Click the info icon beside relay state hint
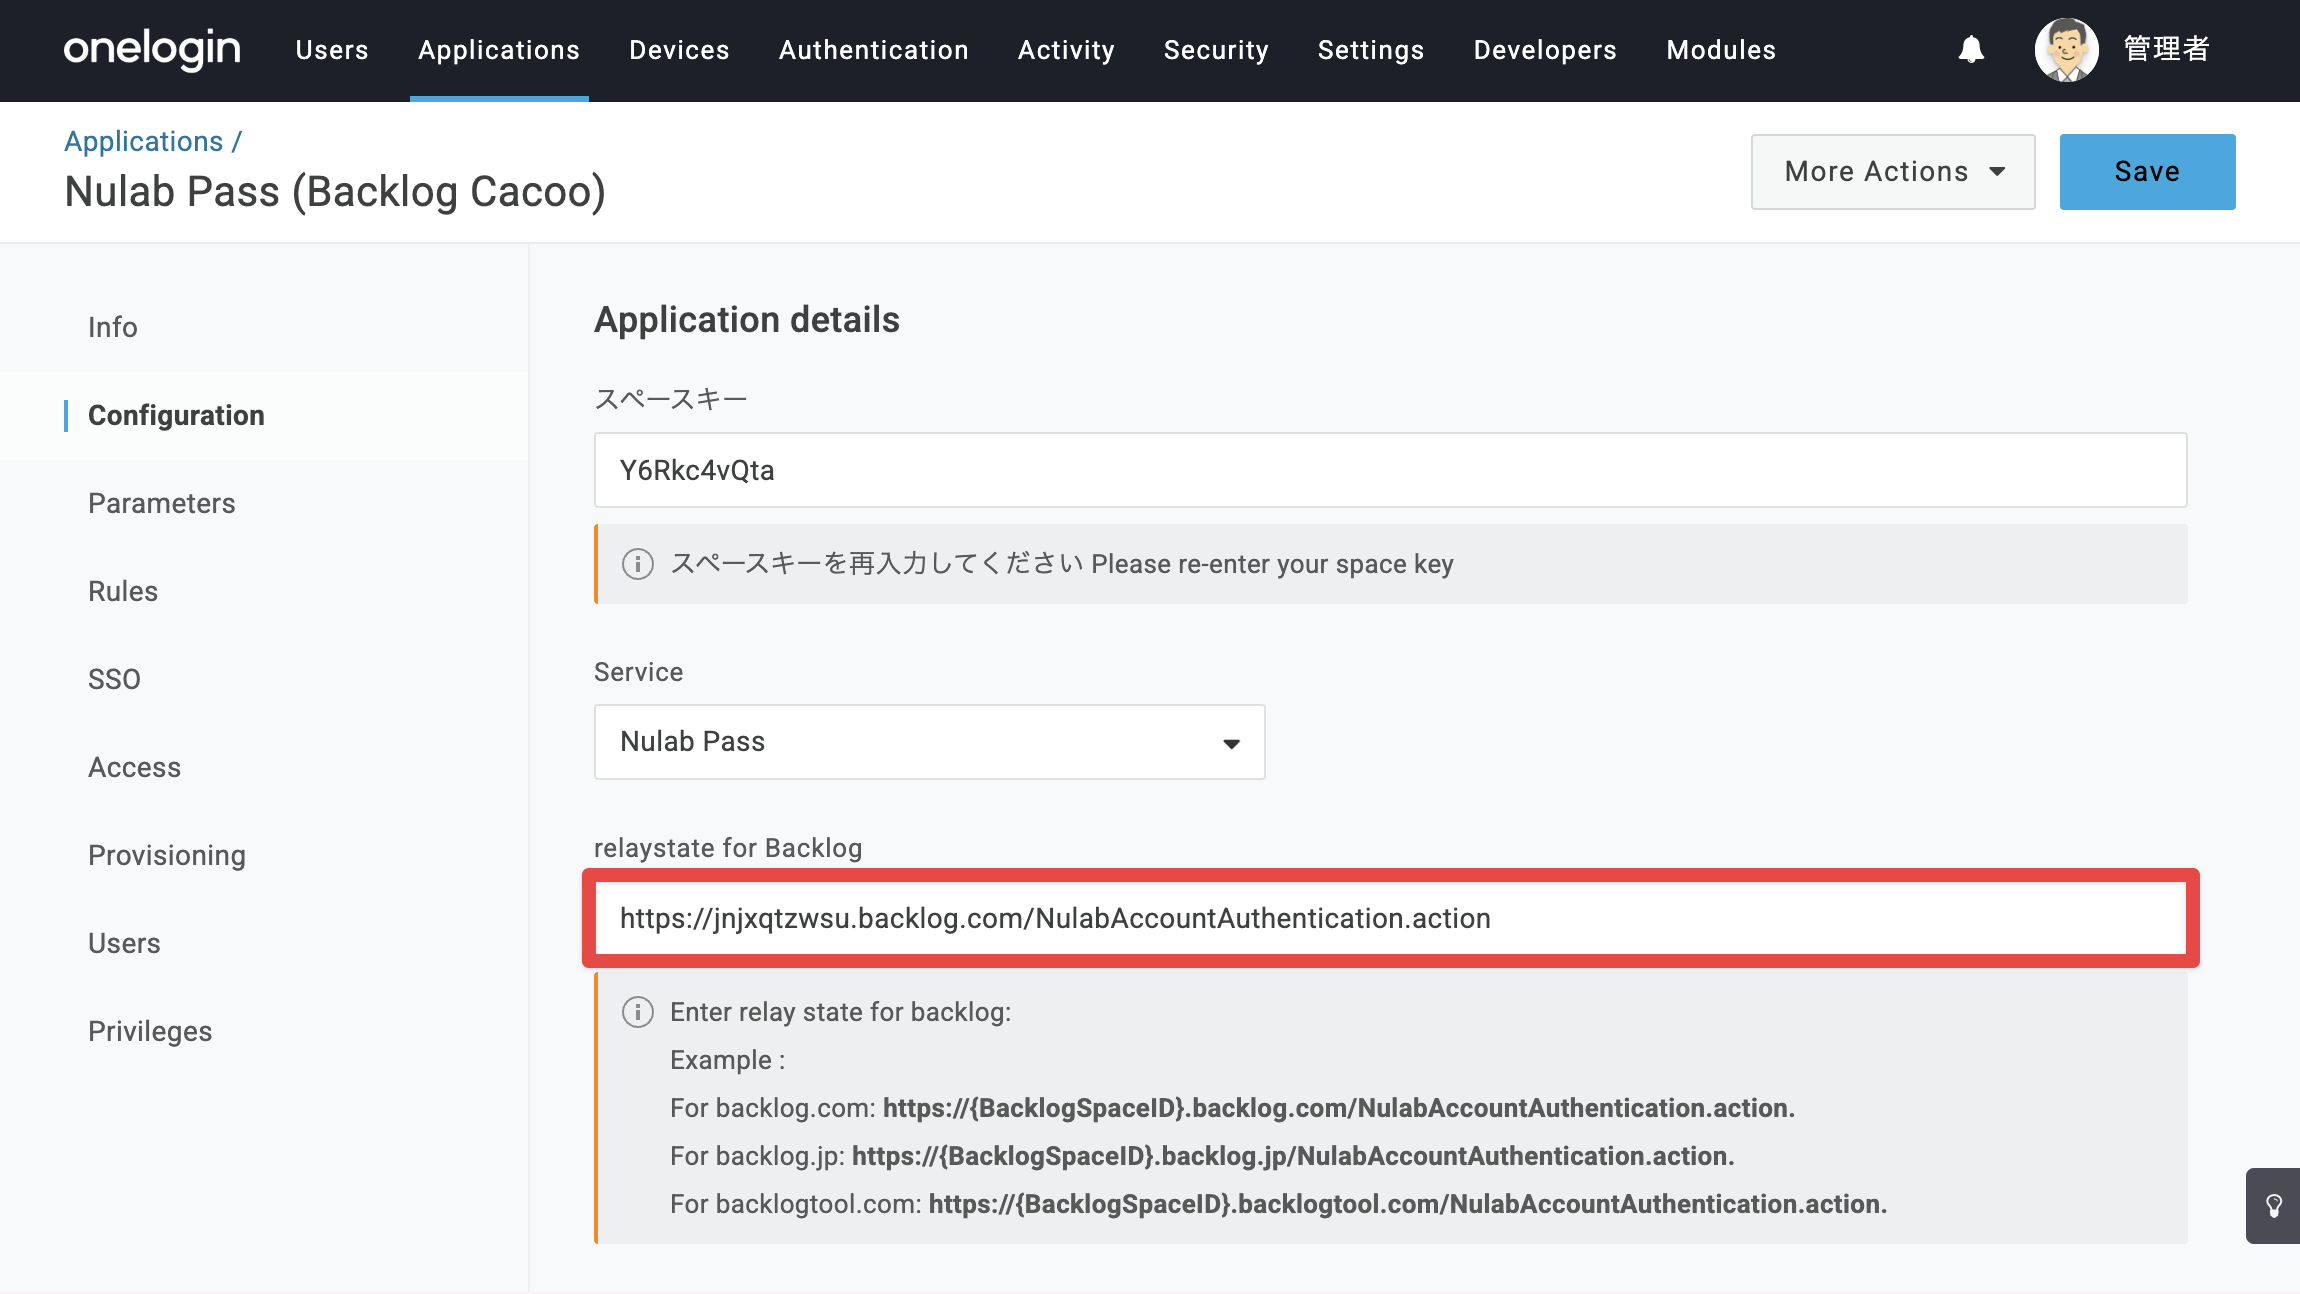The height and width of the screenshot is (1294, 2300). coord(638,1012)
